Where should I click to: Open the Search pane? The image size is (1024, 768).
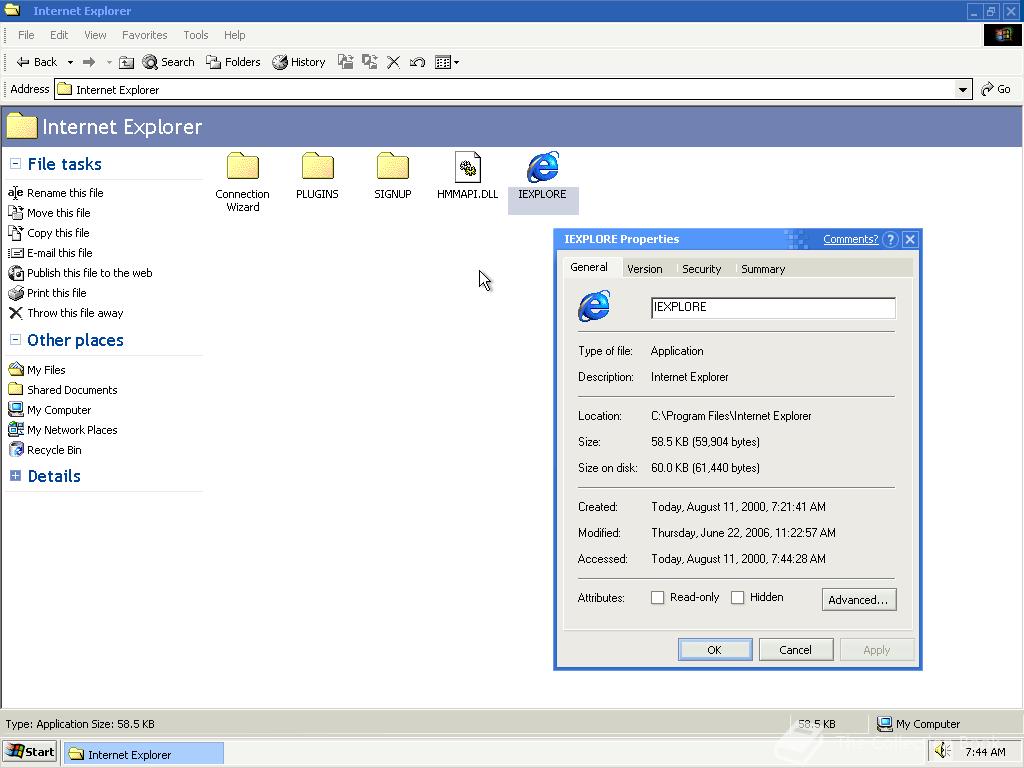coord(168,62)
